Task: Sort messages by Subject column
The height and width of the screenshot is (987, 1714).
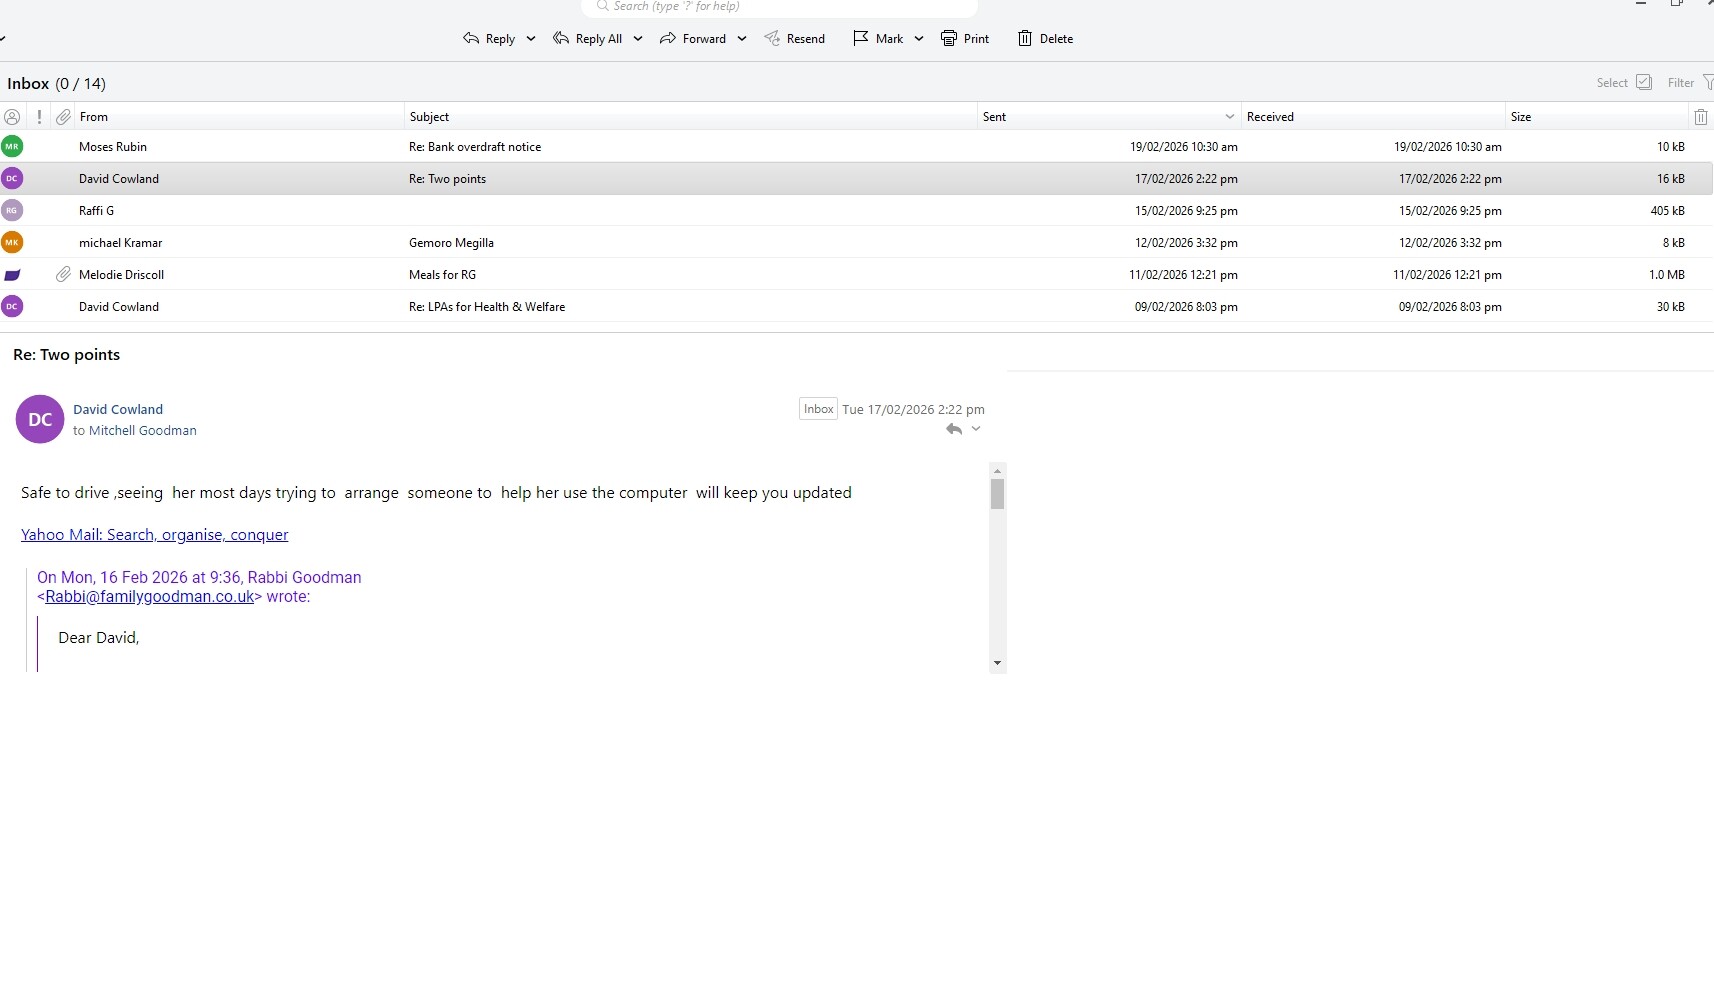Action: click(x=430, y=117)
